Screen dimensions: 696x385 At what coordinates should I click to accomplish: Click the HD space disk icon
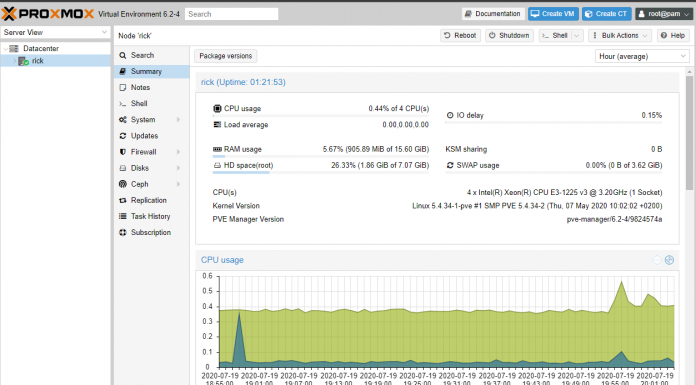(217, 165)
